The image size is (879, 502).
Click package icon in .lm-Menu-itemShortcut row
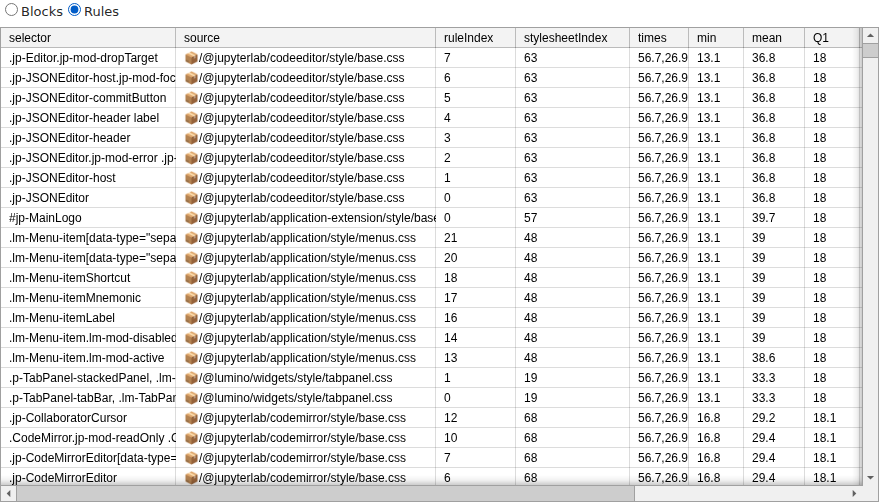click(x=191, y=278)
